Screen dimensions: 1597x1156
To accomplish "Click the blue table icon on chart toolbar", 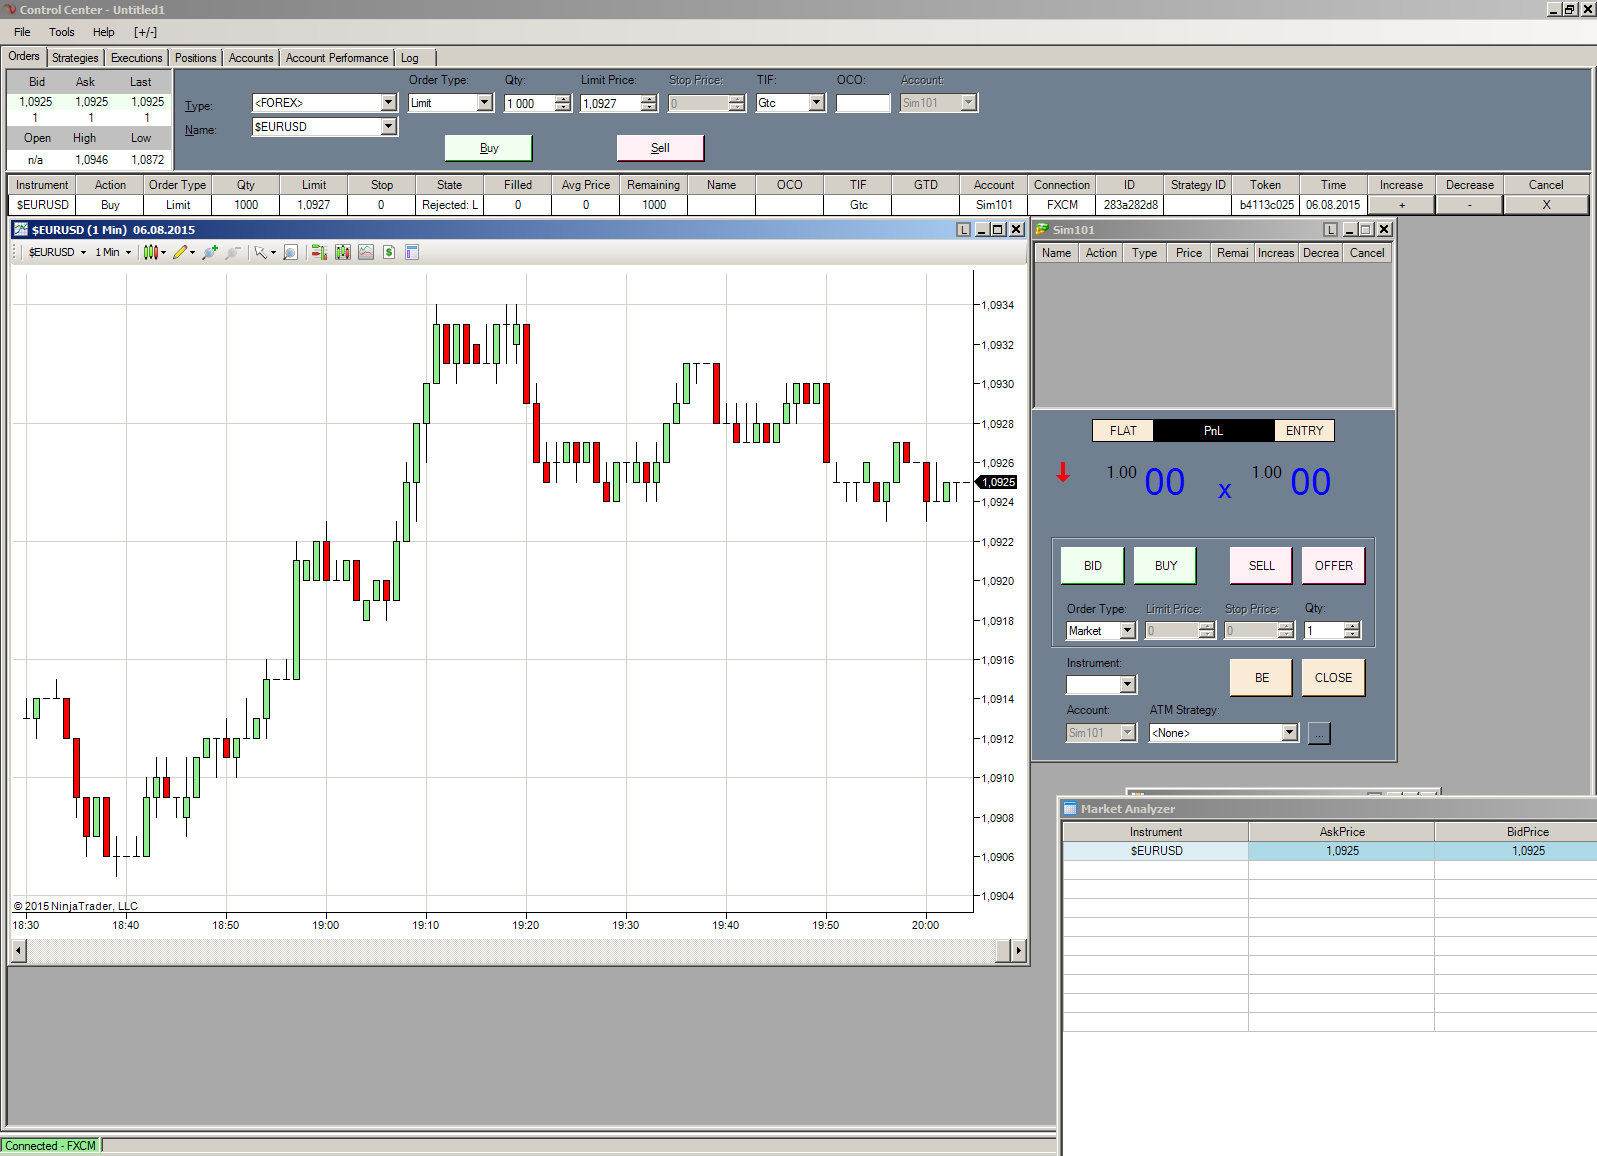I will (x=412, y=253).
